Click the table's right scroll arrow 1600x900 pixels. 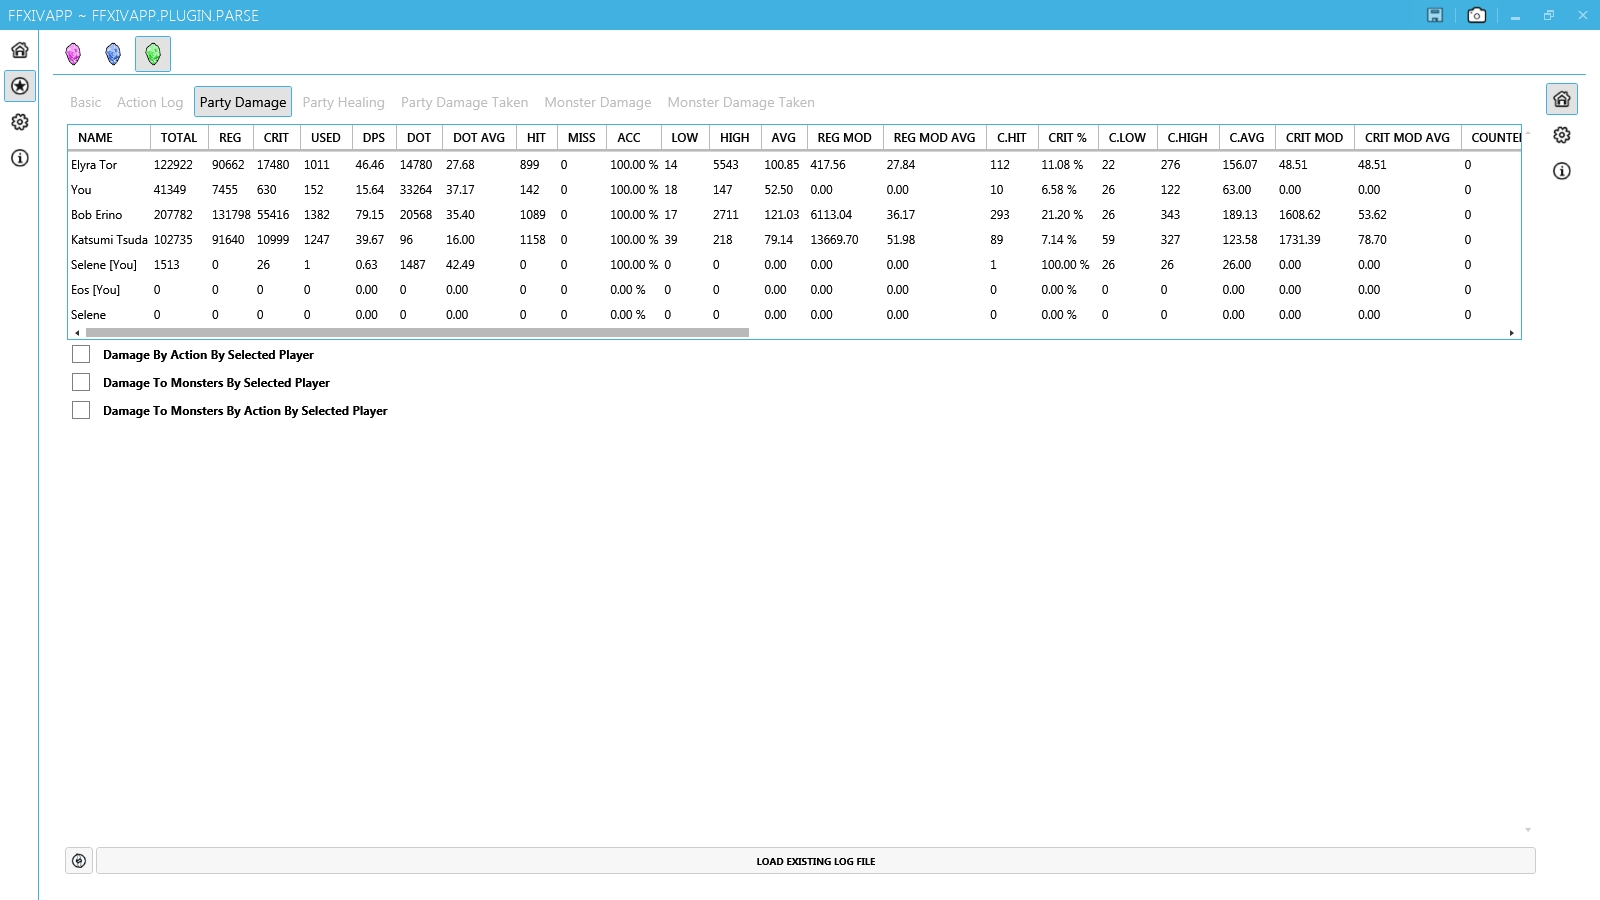(1511, 333)
